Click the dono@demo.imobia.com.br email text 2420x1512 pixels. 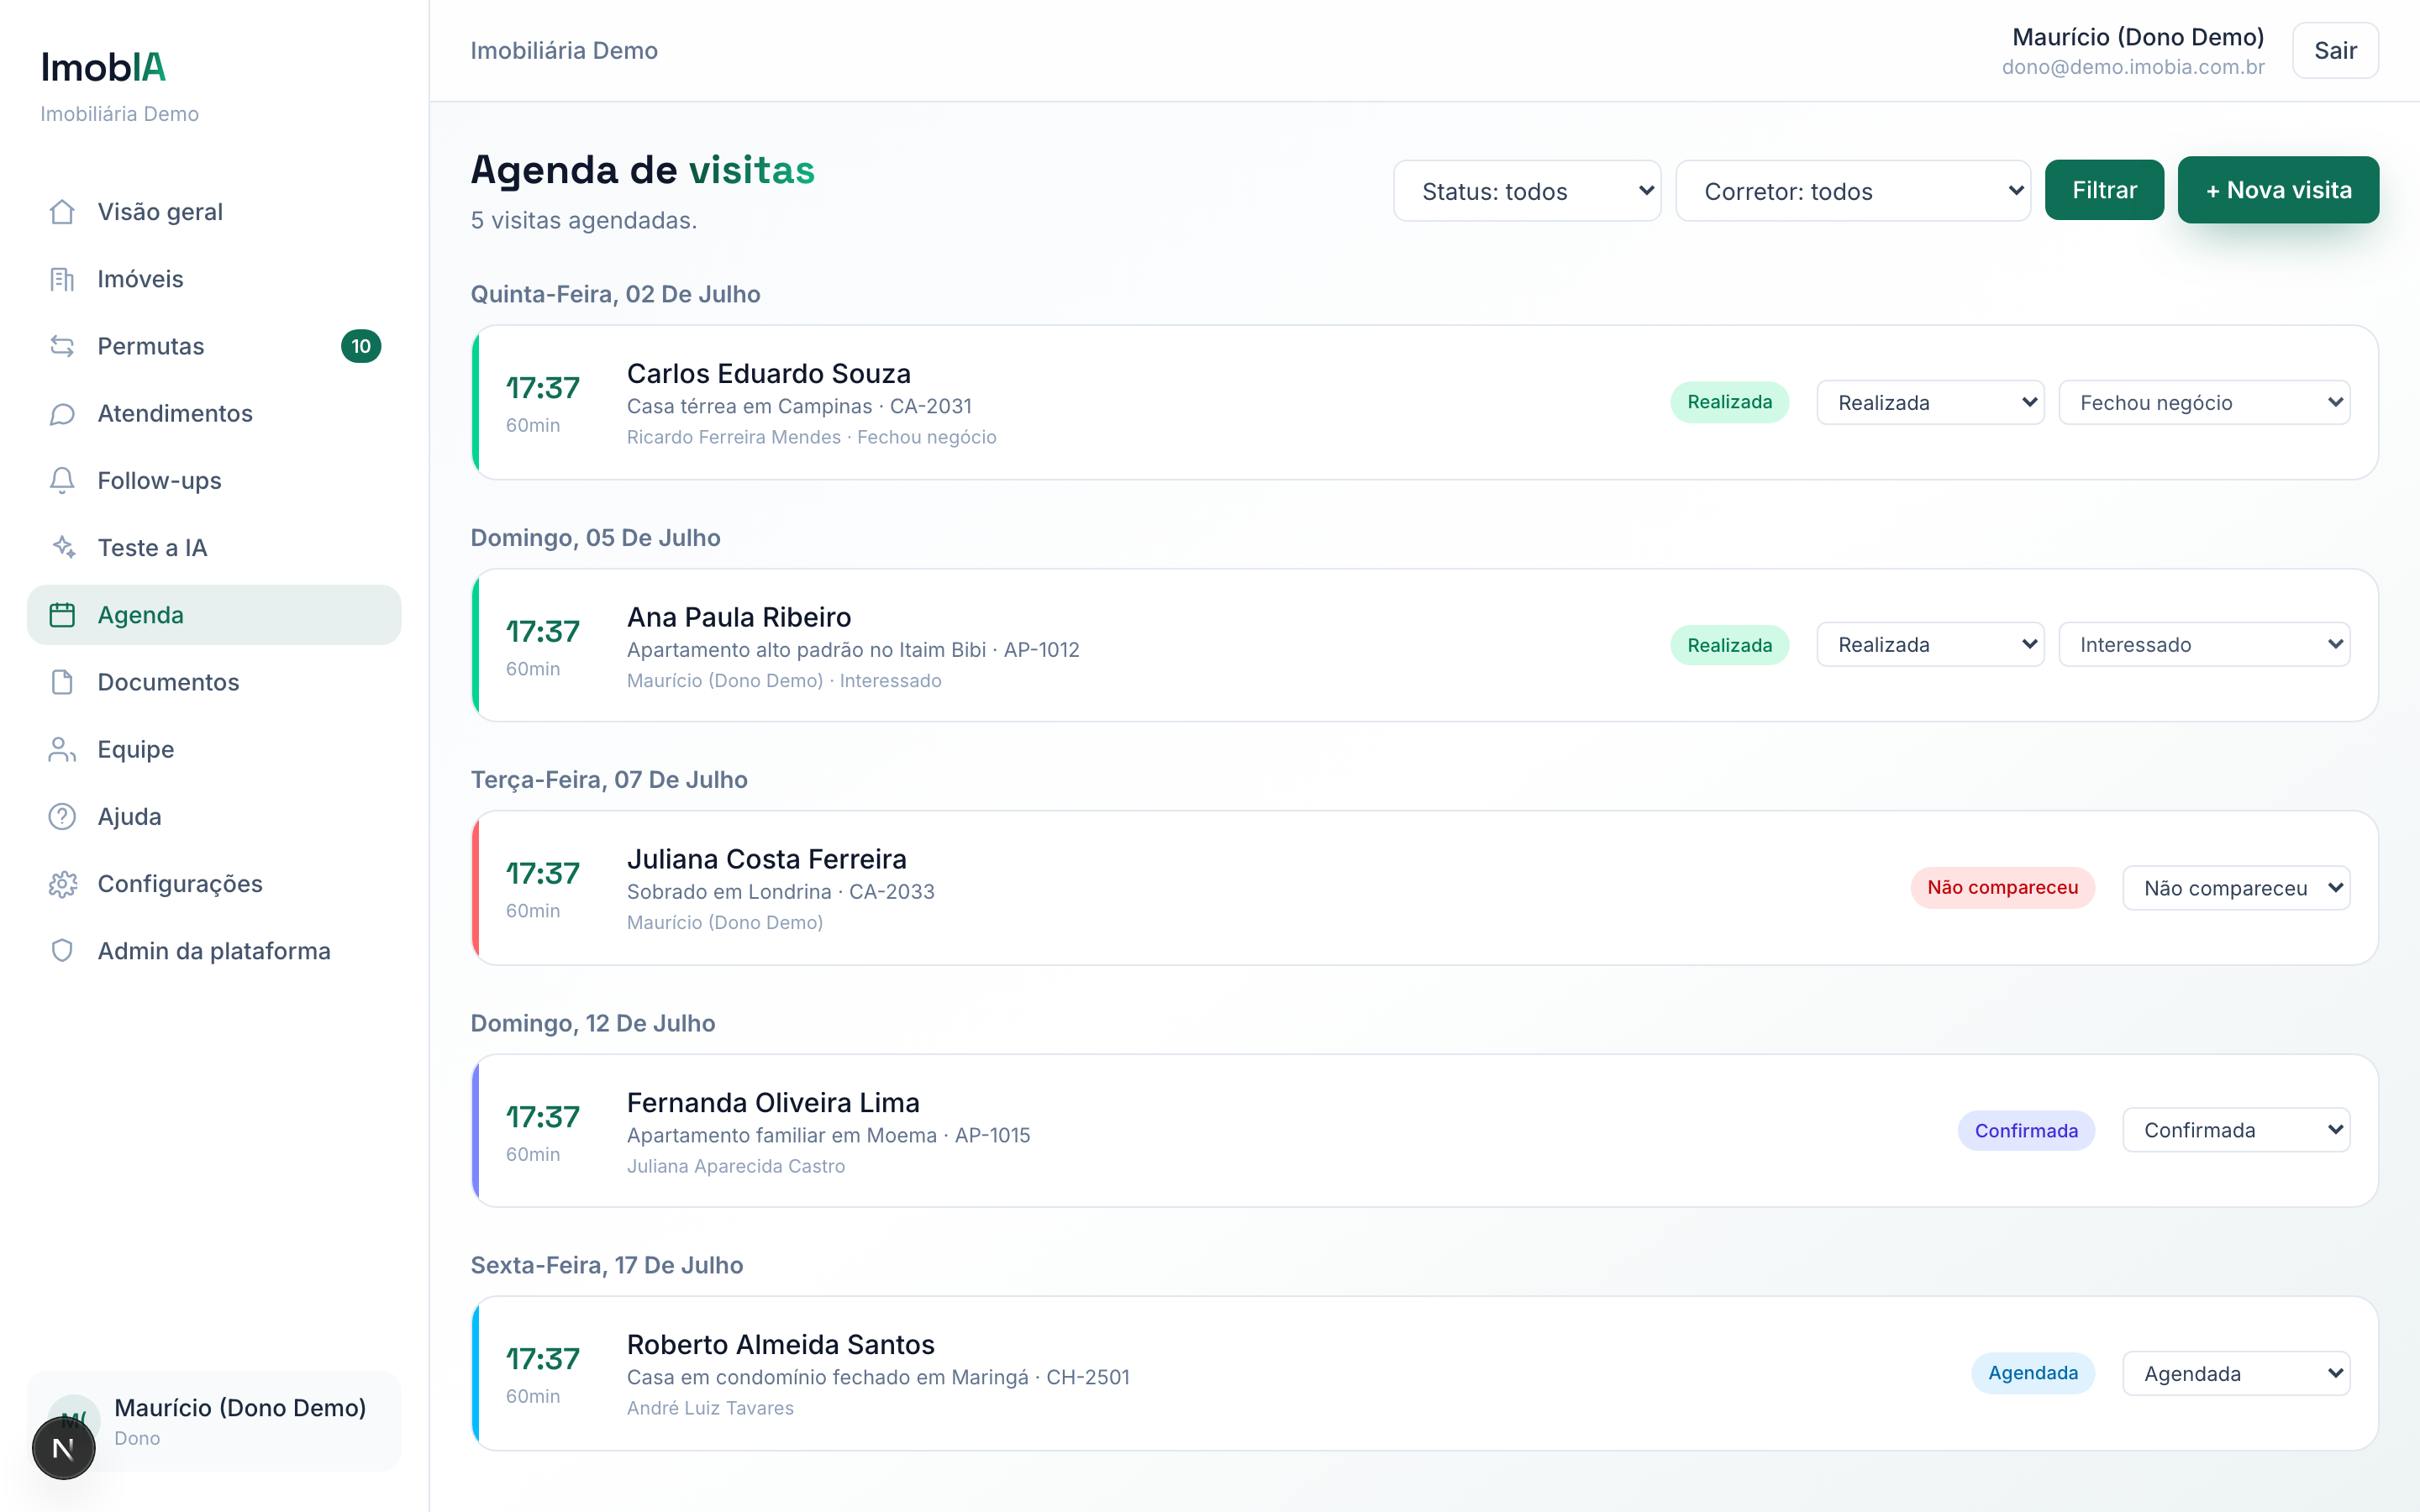(2133, 67)
